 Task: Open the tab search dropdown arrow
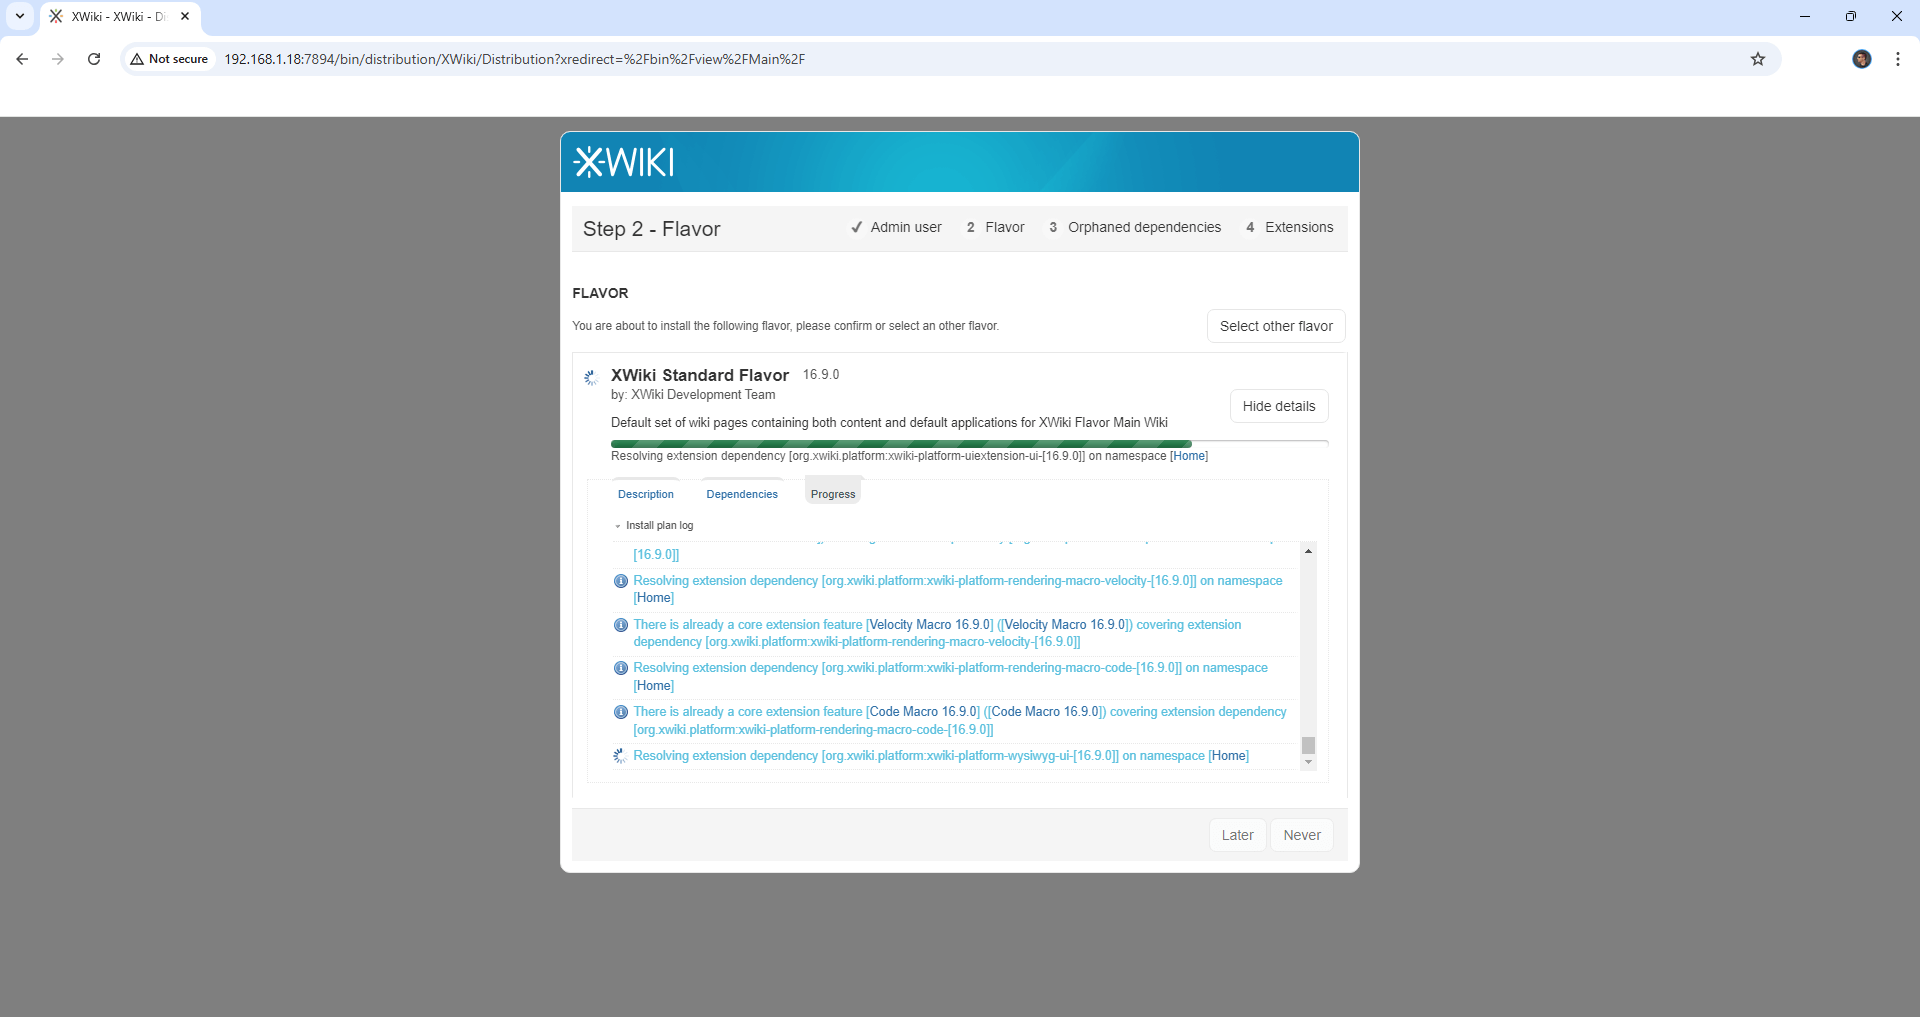pyautogui.click(x=20, y=16)
